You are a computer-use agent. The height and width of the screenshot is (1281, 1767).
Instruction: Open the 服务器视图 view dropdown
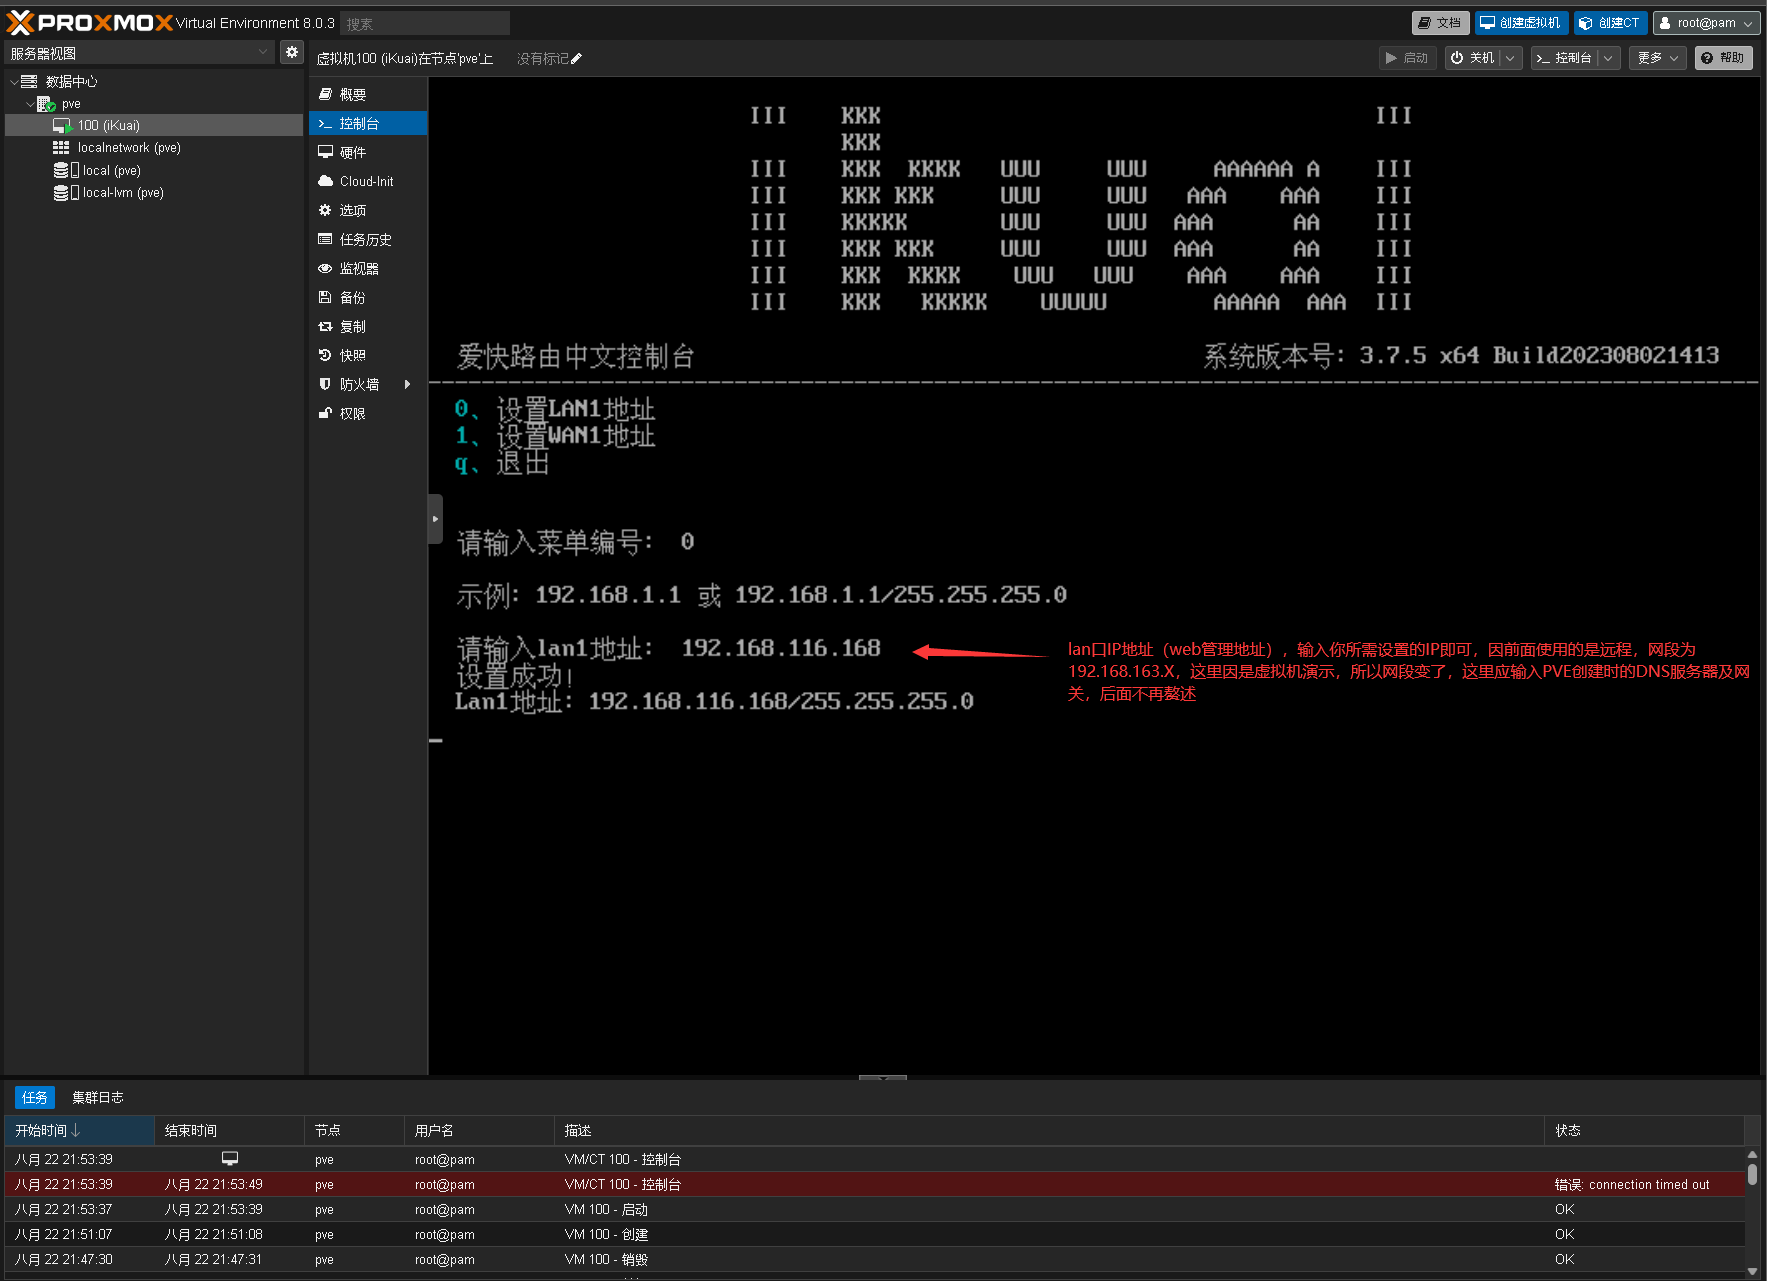click(138, 53)
